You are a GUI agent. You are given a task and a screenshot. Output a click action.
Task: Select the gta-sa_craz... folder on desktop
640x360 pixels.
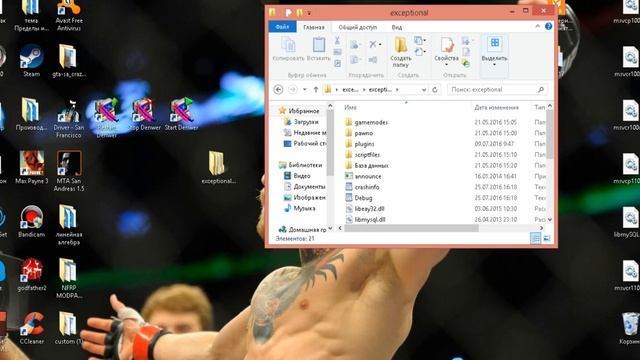pos(69,61)
